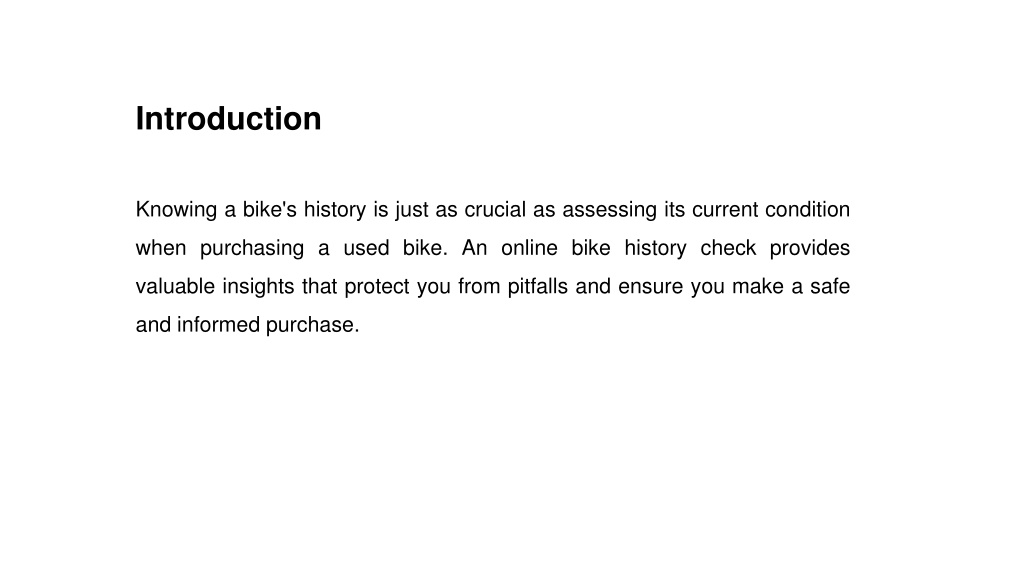Click the word used in the second line
The width and height of the screenshot is (1024, 576).
(366, 248)
